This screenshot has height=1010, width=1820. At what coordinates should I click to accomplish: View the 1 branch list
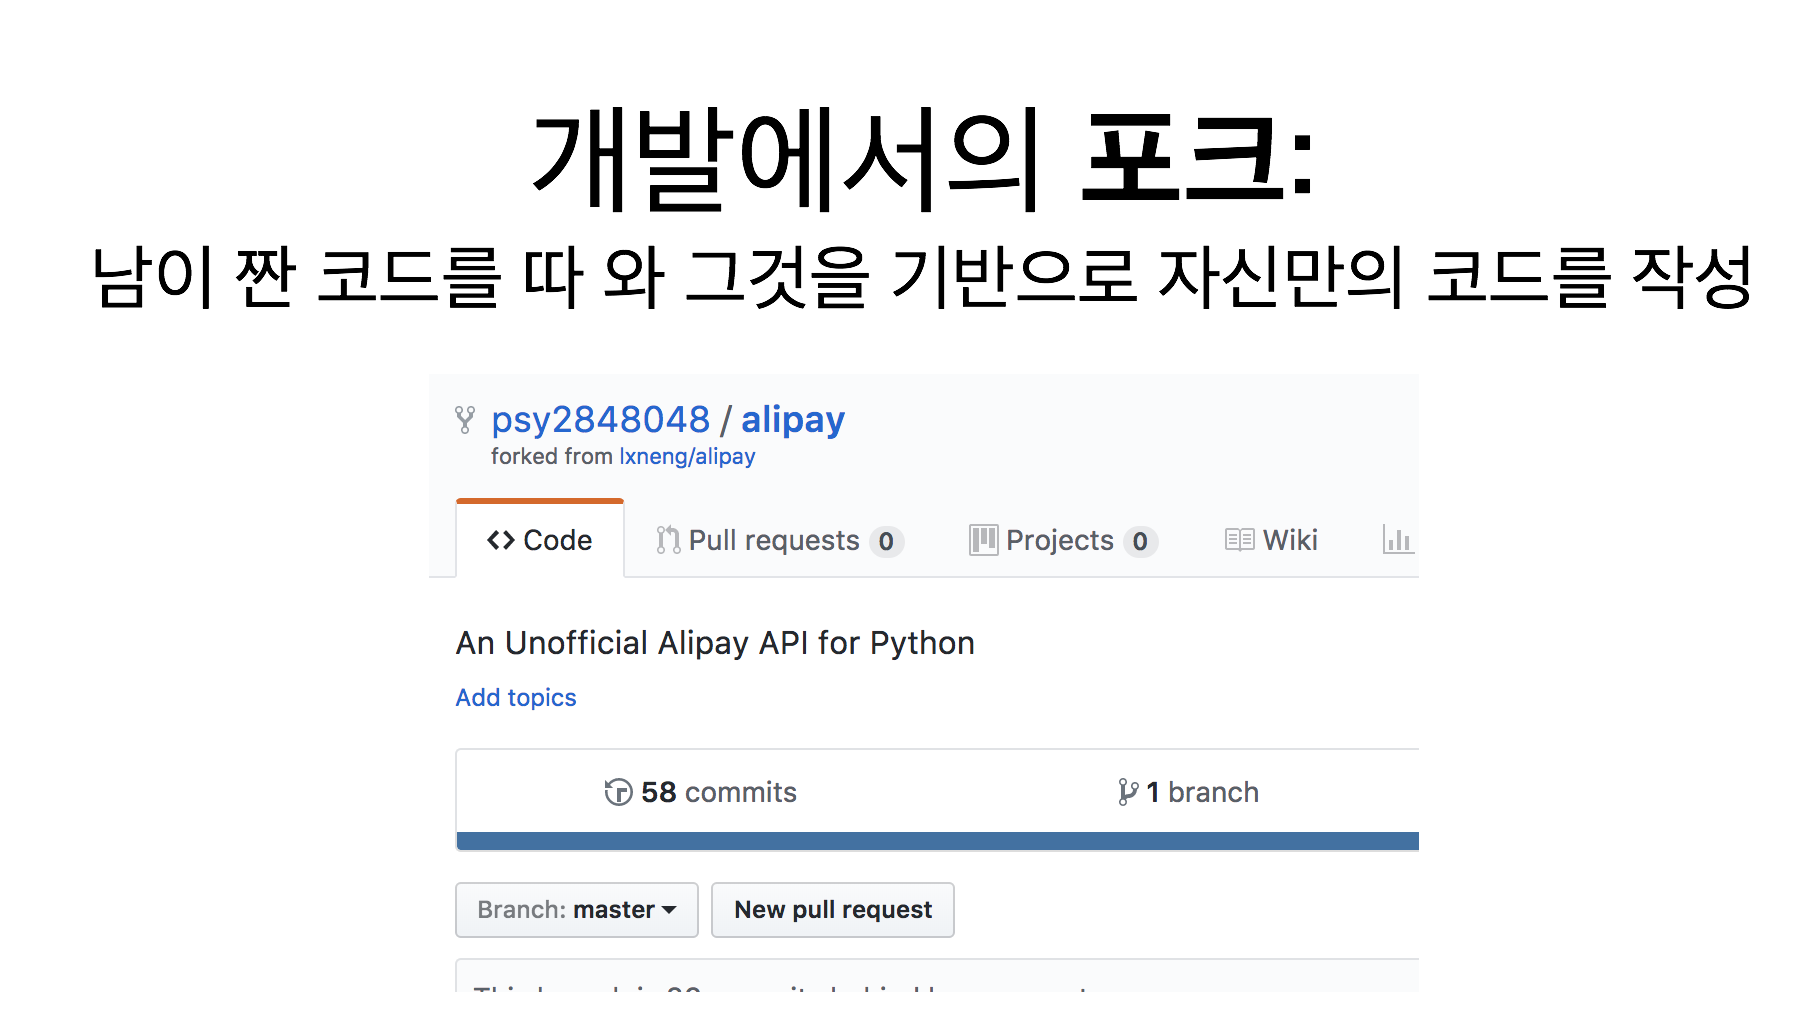1188,792
